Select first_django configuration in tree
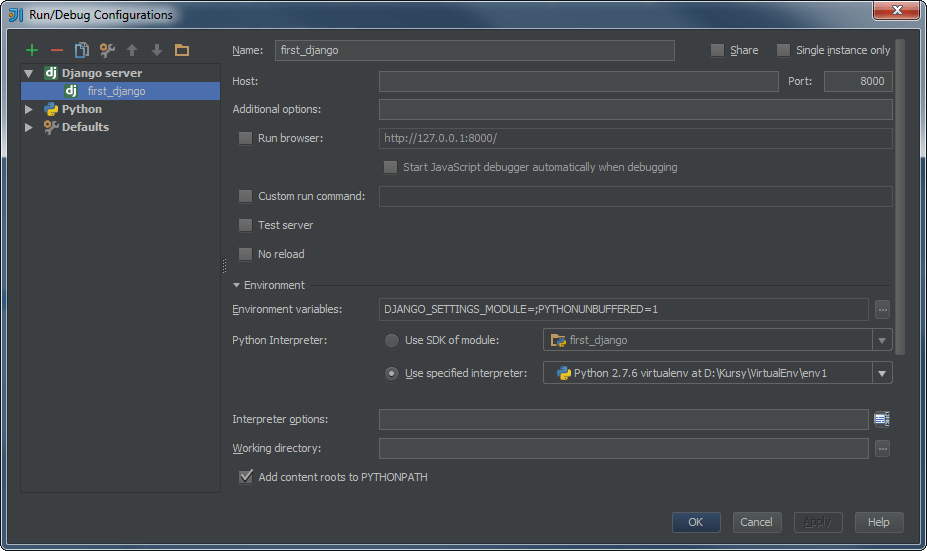The width and height of the screenshot is (927, 551). 120,91
